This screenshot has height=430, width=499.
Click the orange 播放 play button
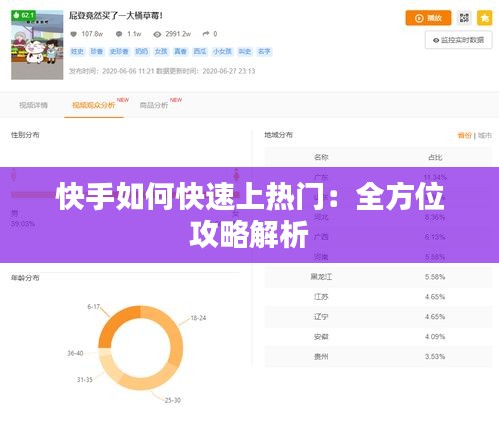pyautogui.click(x=428, y=18)
